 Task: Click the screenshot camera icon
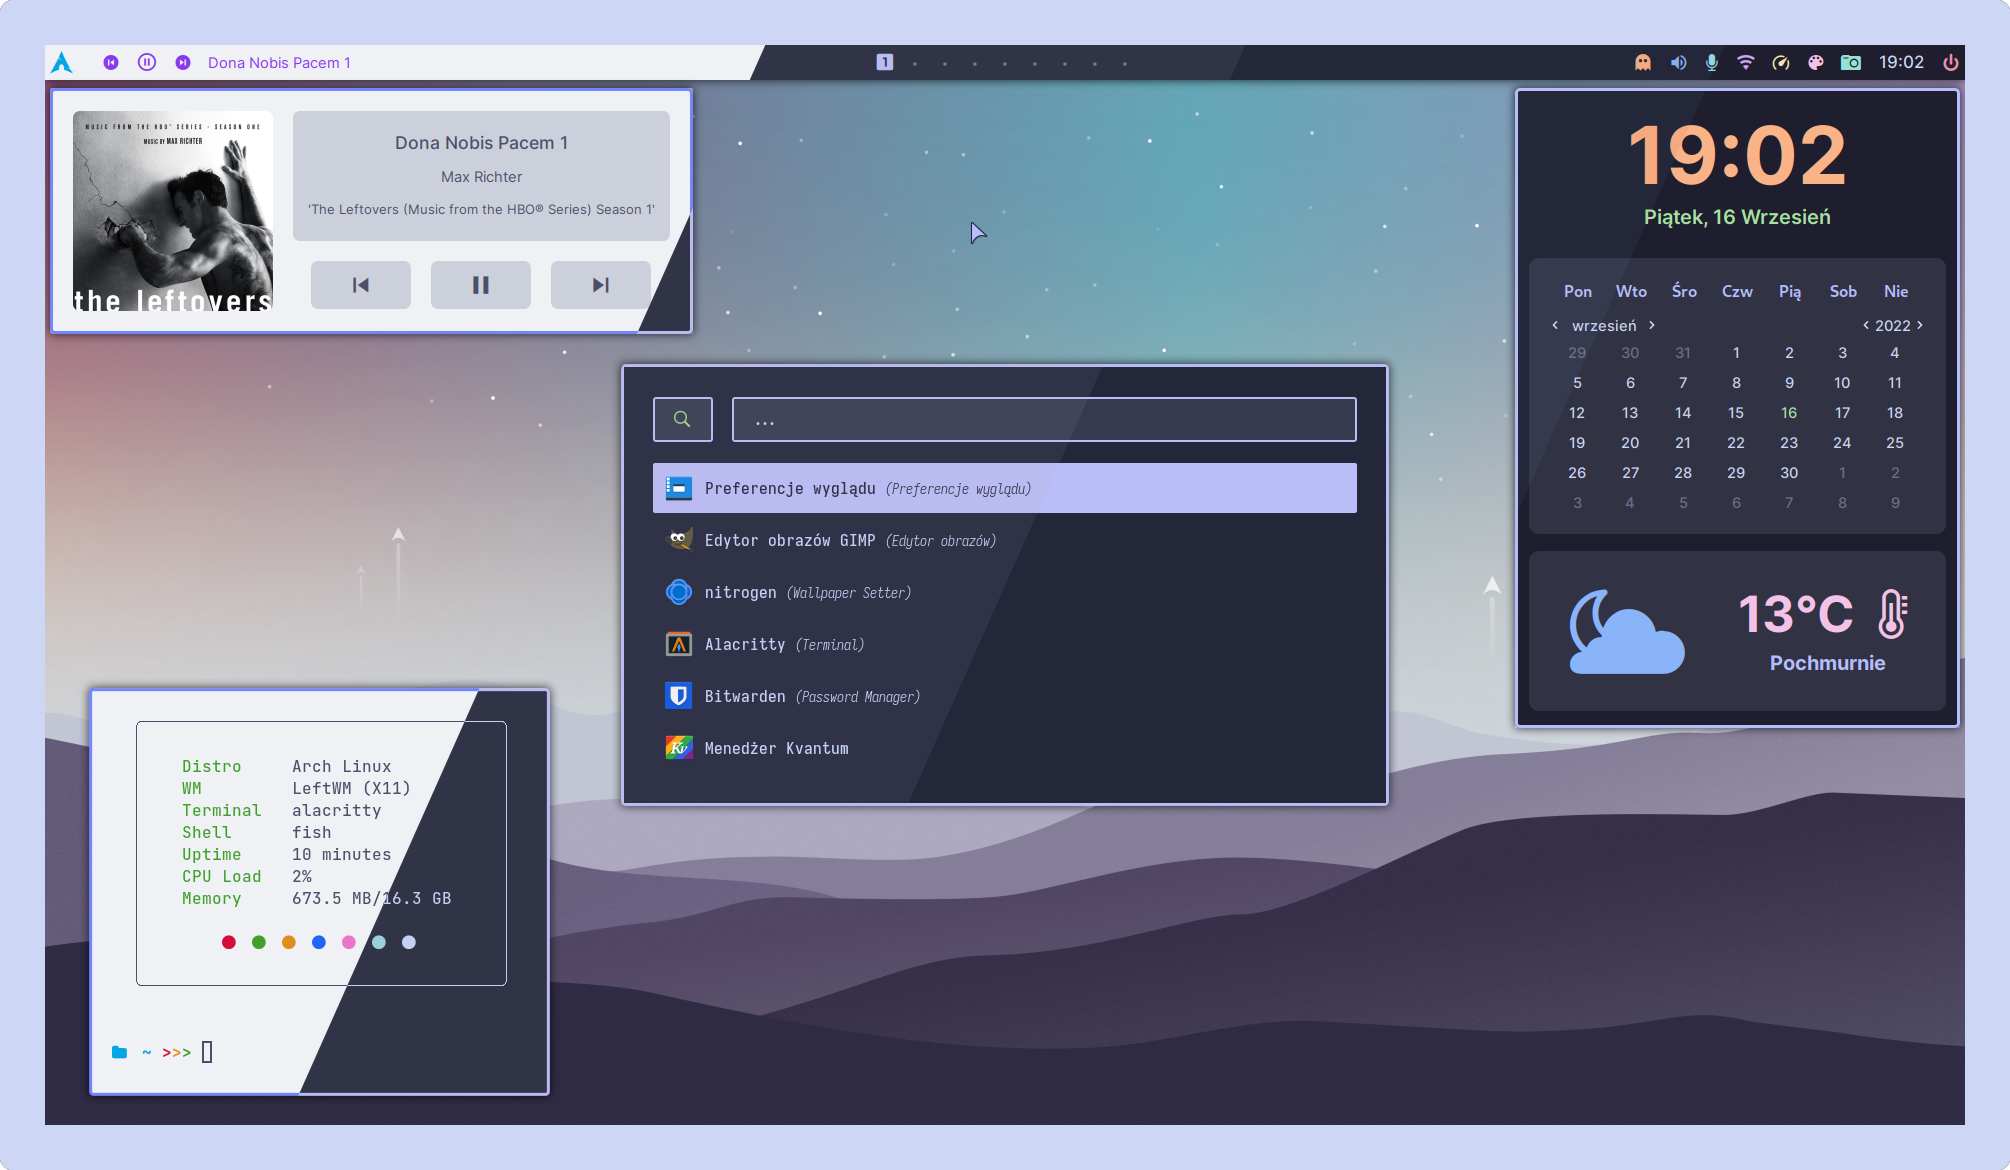pyautogui.click(x=1851, y=62)
